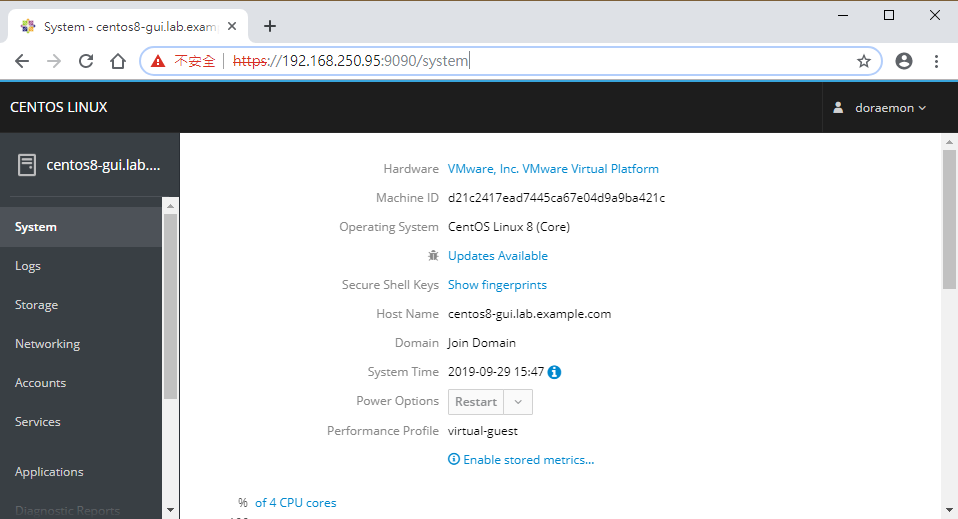This screenshot has width=958, height=519.
Task: Click the browser forward arrow
Action: tap(54, 61)
